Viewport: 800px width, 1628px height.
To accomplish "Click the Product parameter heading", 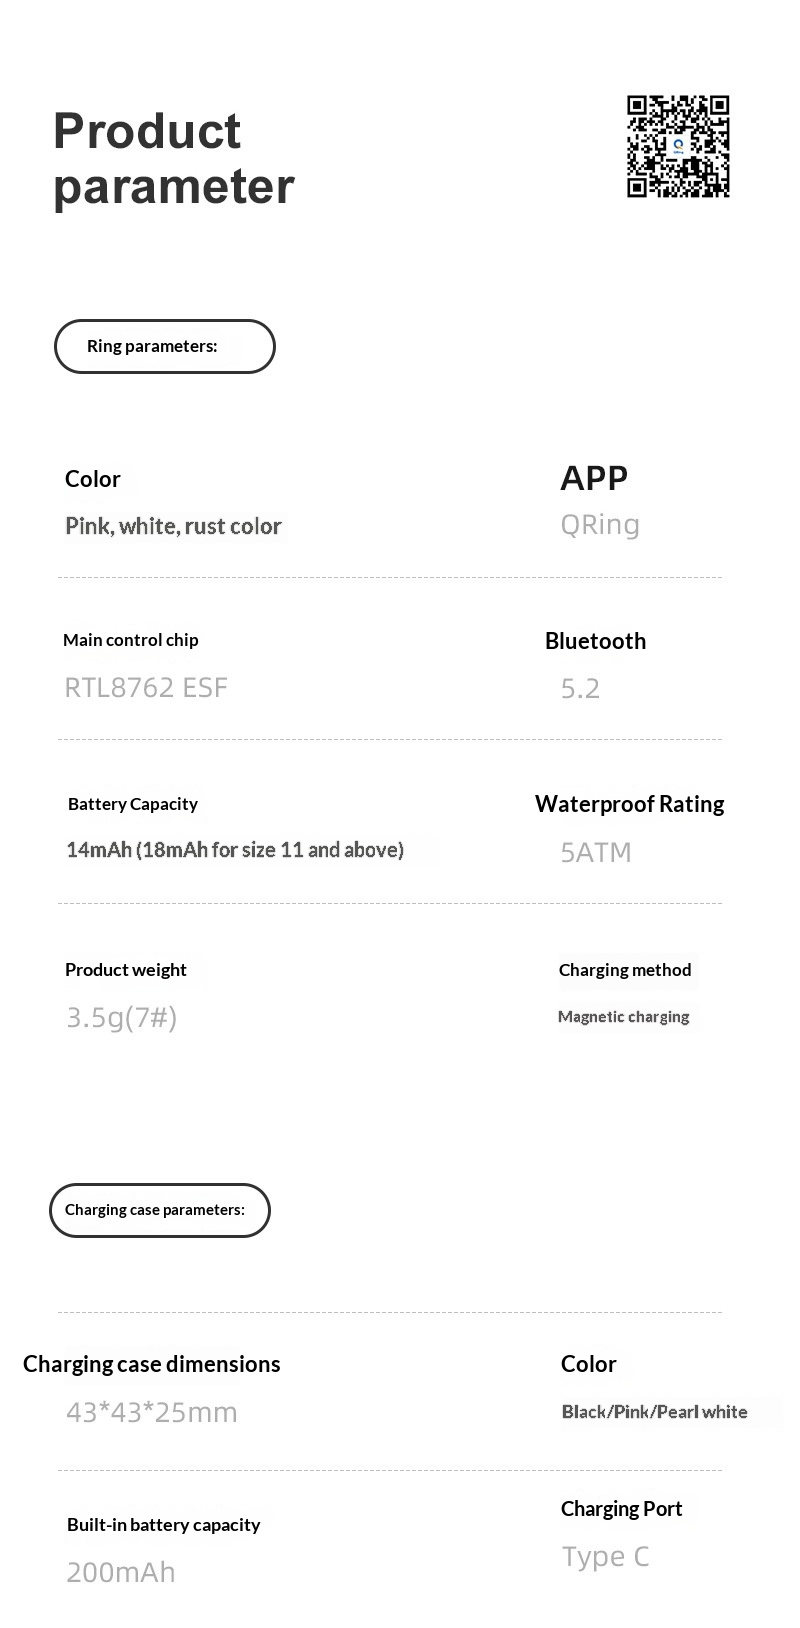I will click(173, 159).
